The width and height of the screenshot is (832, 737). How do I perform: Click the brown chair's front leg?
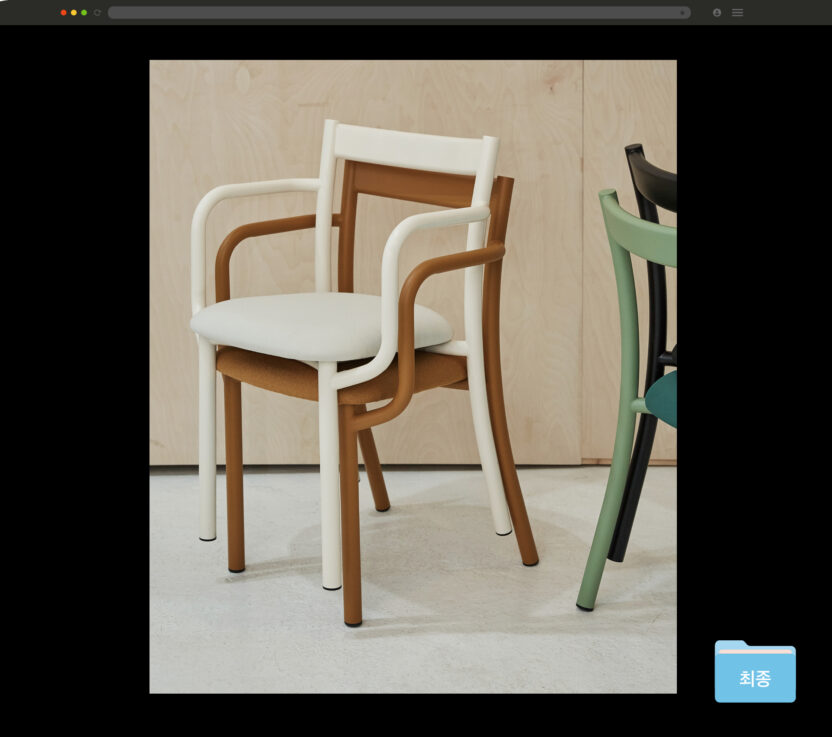[350, 520]
